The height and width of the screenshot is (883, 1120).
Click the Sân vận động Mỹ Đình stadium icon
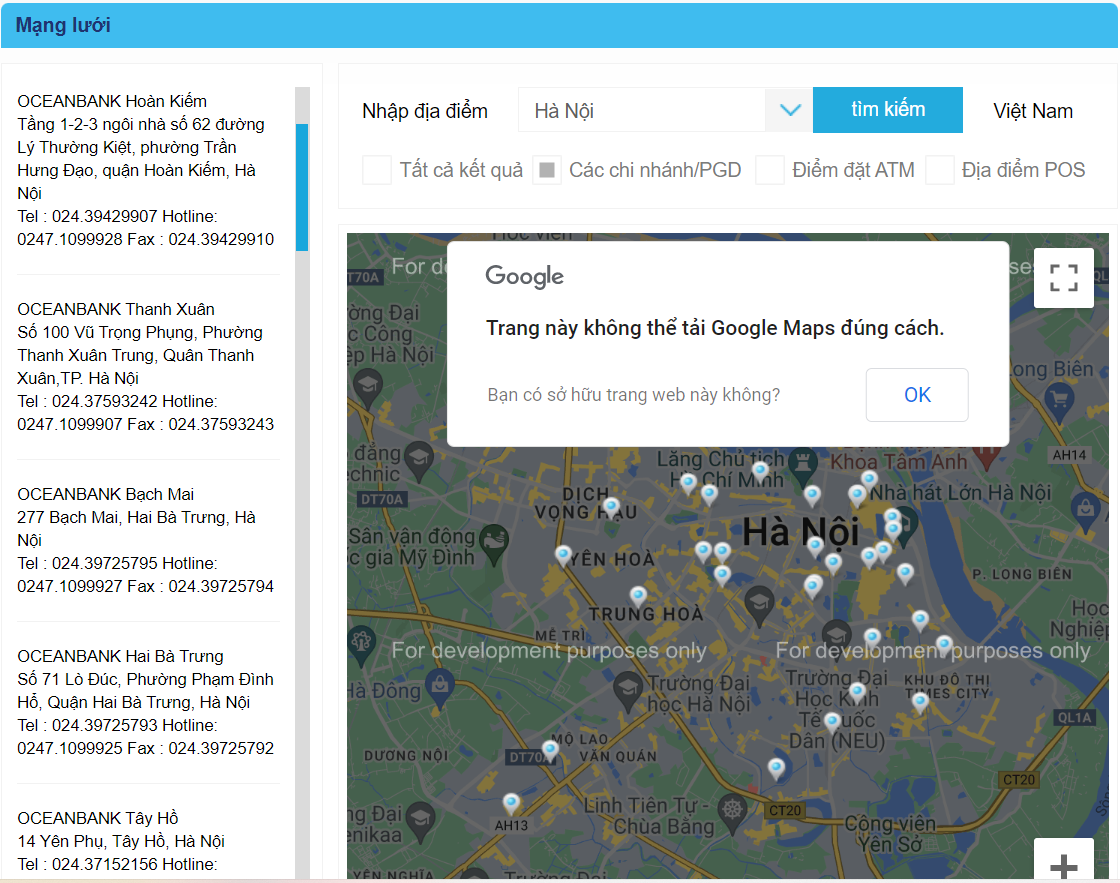pos(494,542)
